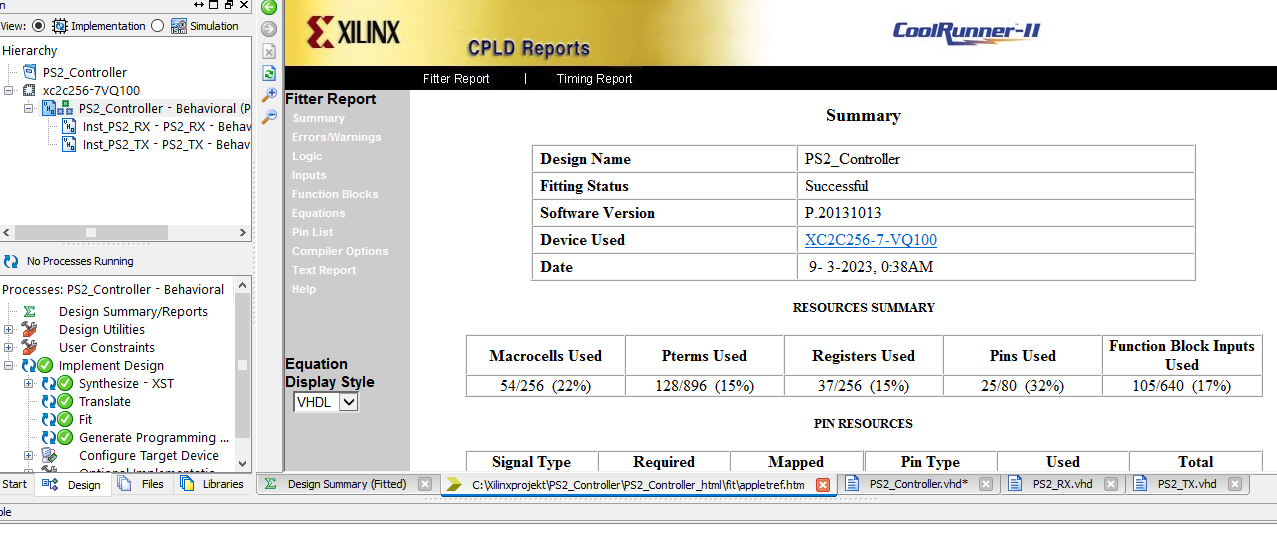1277x541 pixels.
Task: Close the Design Summary (Fitted) tab
Action: (x=425, y=484)
